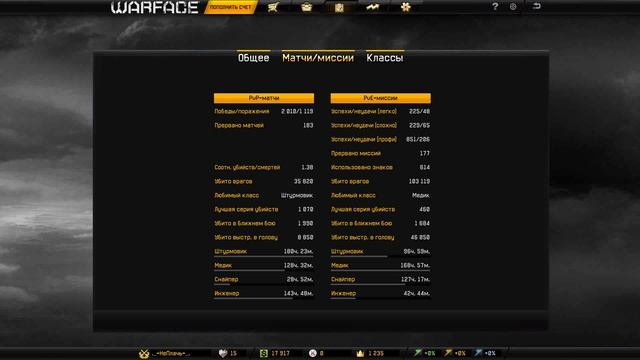
Task: Open the shop crate icon in top bar
Action: pos(306,7)
